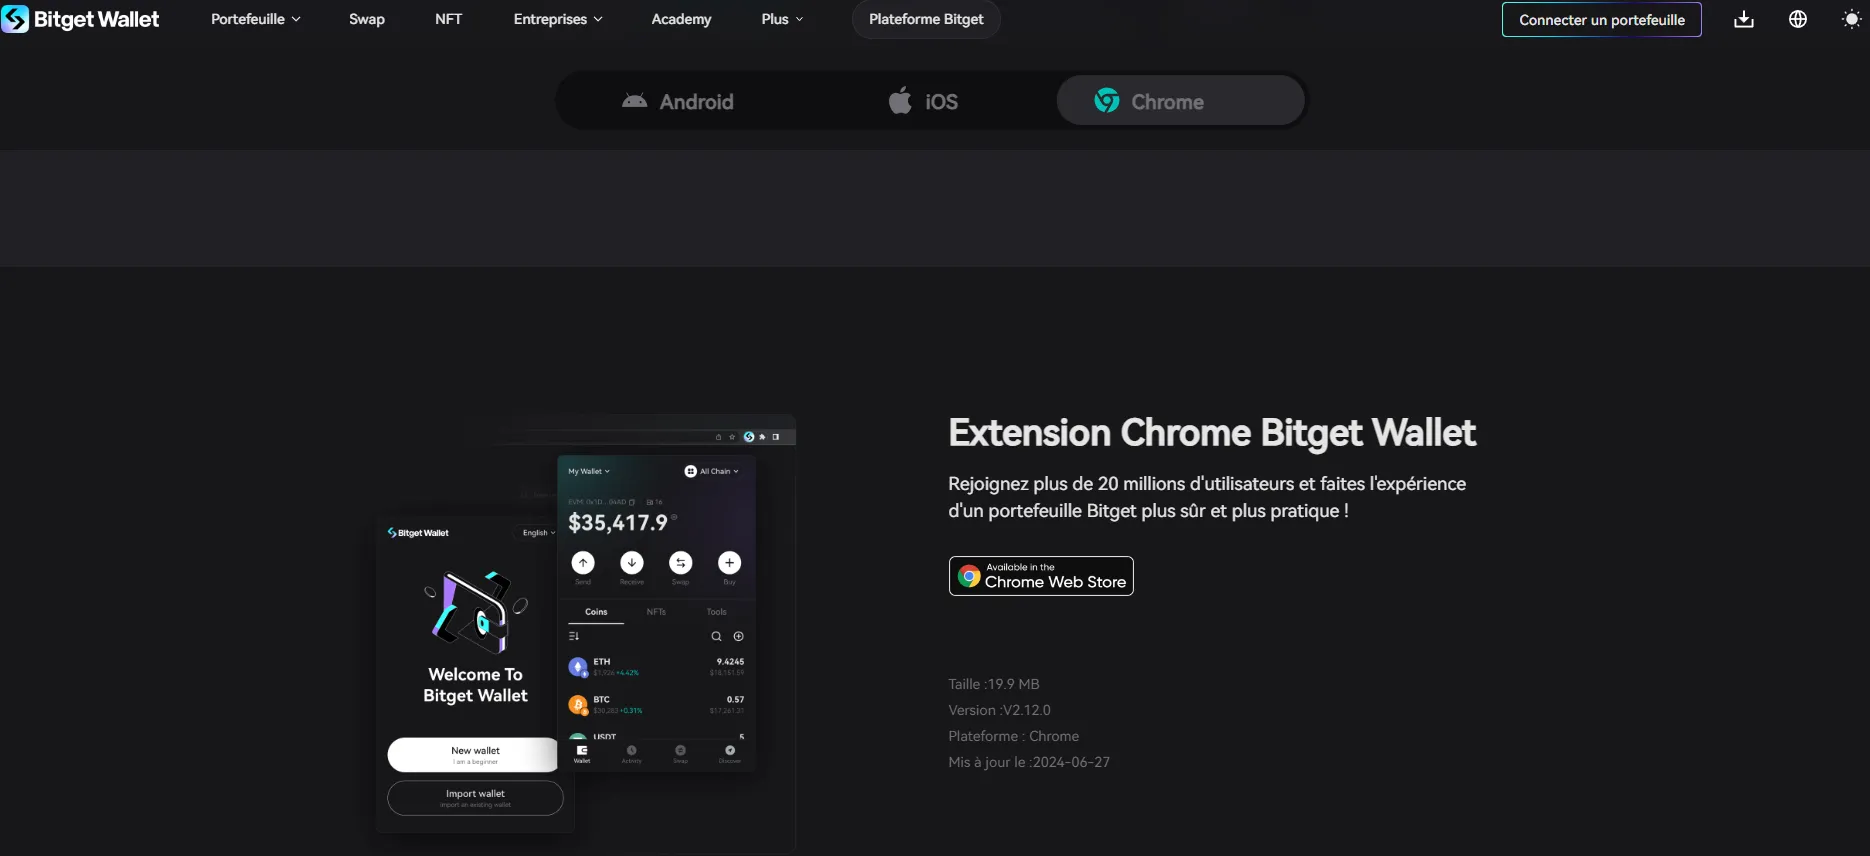
Task: Click the Wallet bottom nav icon in preview
Action: pos(582,754)
